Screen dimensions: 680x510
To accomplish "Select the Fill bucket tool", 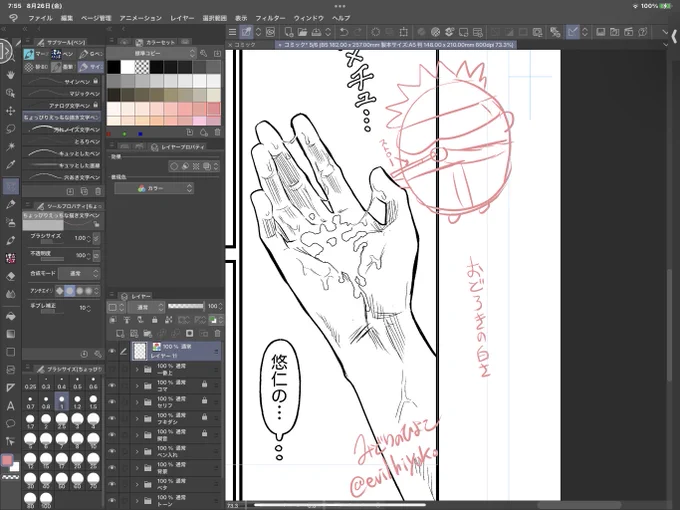I will point(11,316).
